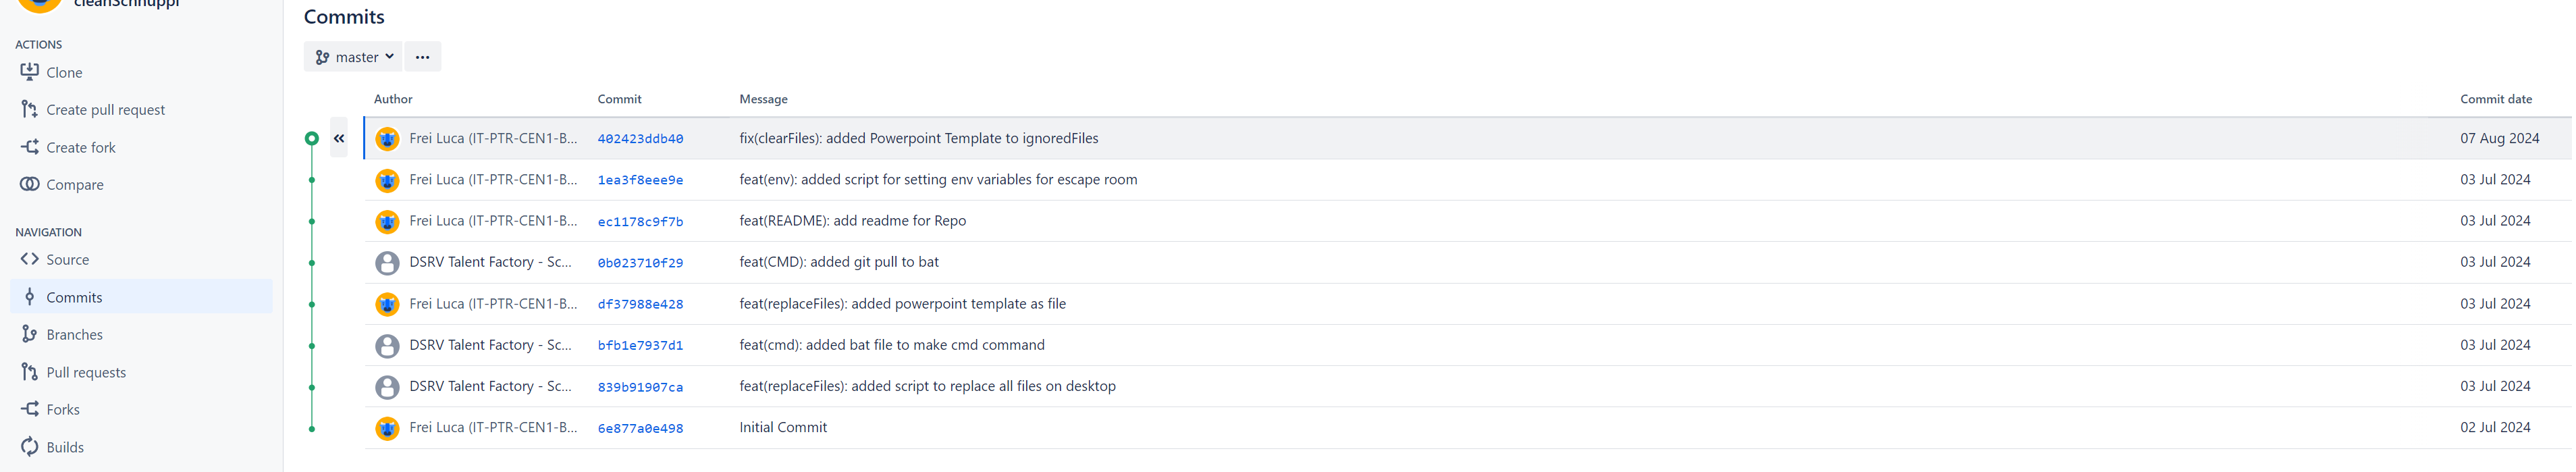The height and width of the screenshot is (472, 2576).
Task: Click the Create fork icon
Action: click(x=30, y=147)
